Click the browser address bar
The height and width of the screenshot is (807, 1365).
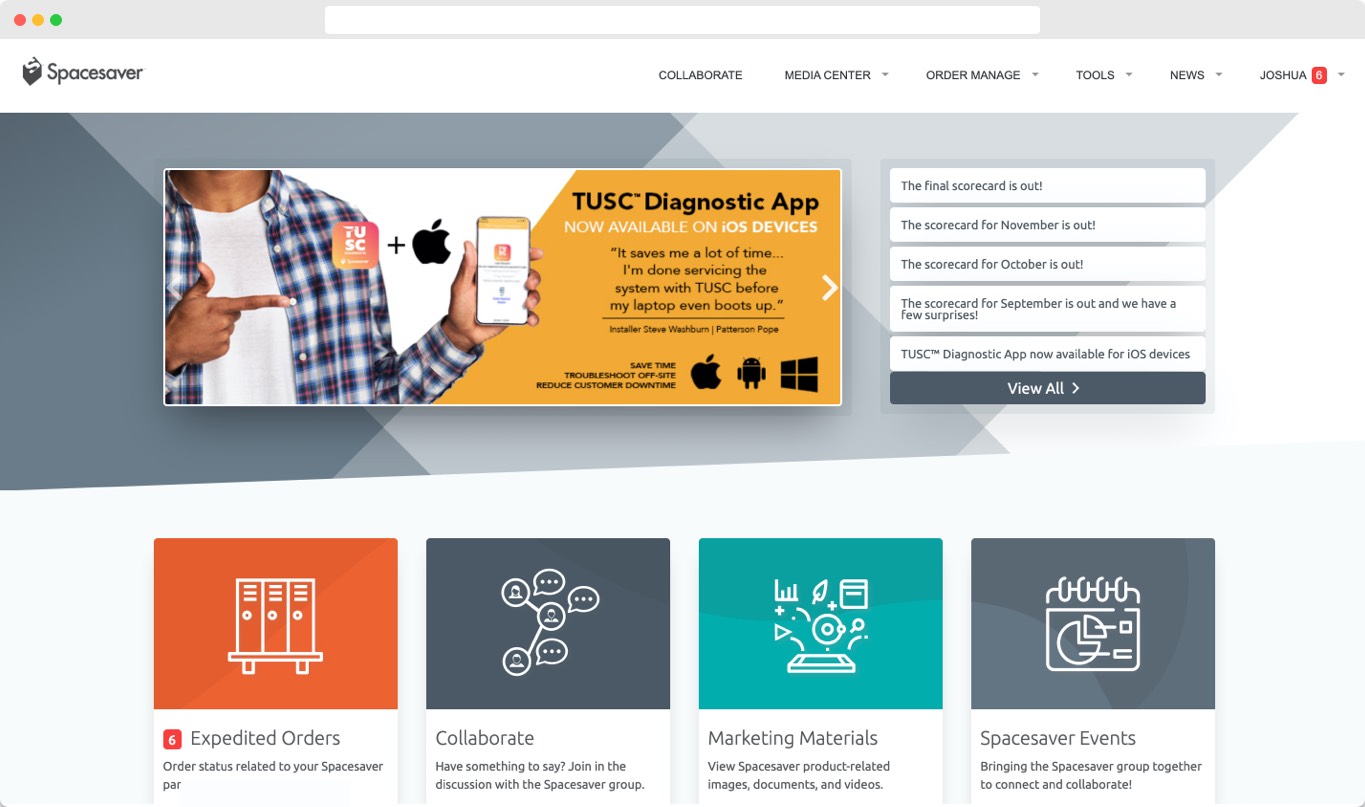tap(682, 20)
